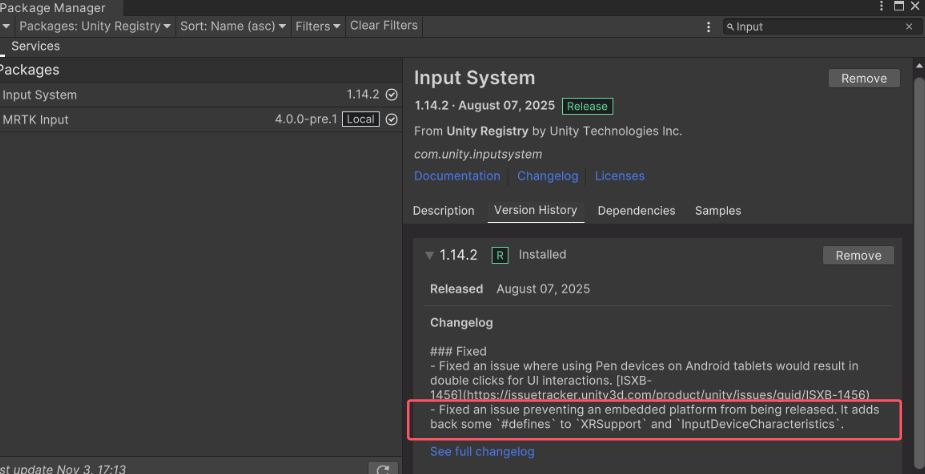Click the Installed label in version entry

(x=542, y=254)
